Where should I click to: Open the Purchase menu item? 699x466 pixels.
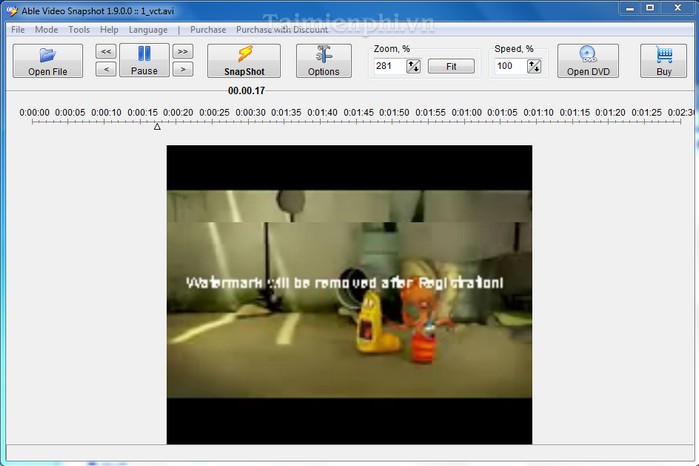(x=208, y=30)
